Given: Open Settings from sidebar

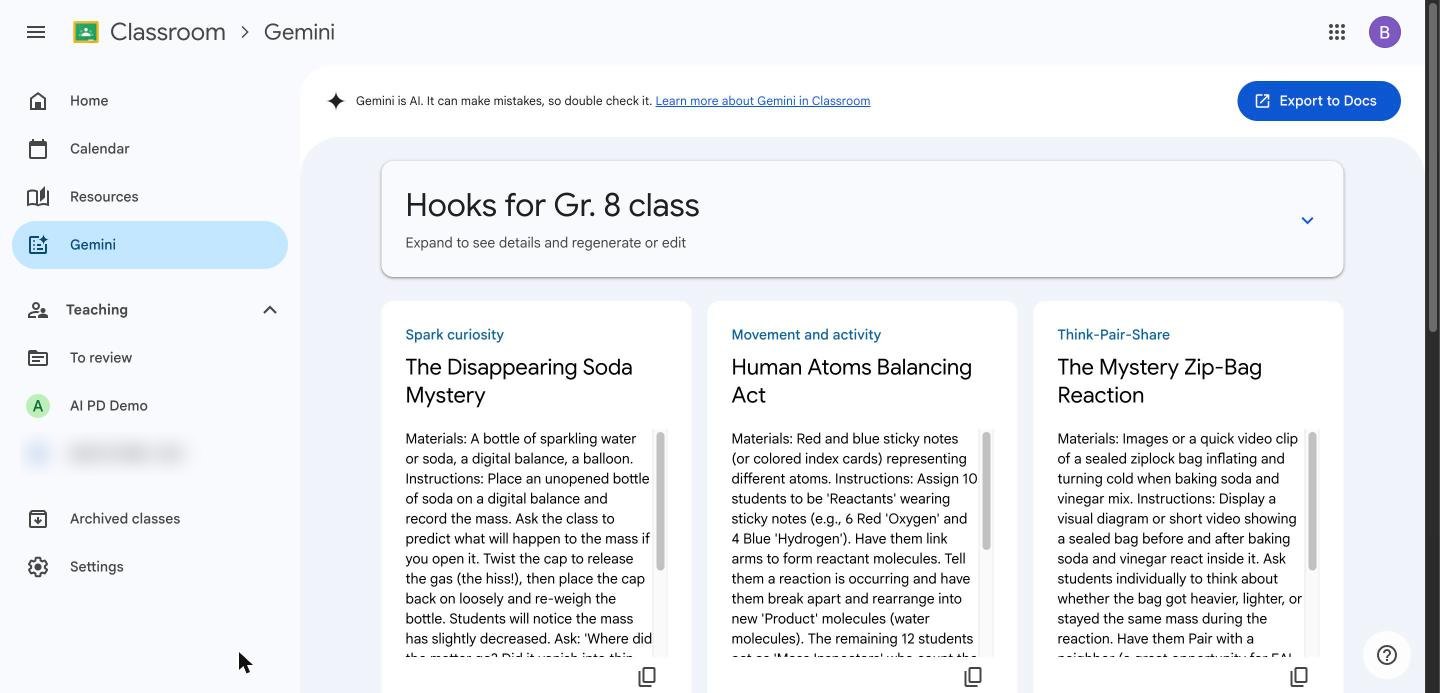Looking at the screenshot, I should point(150,567).
